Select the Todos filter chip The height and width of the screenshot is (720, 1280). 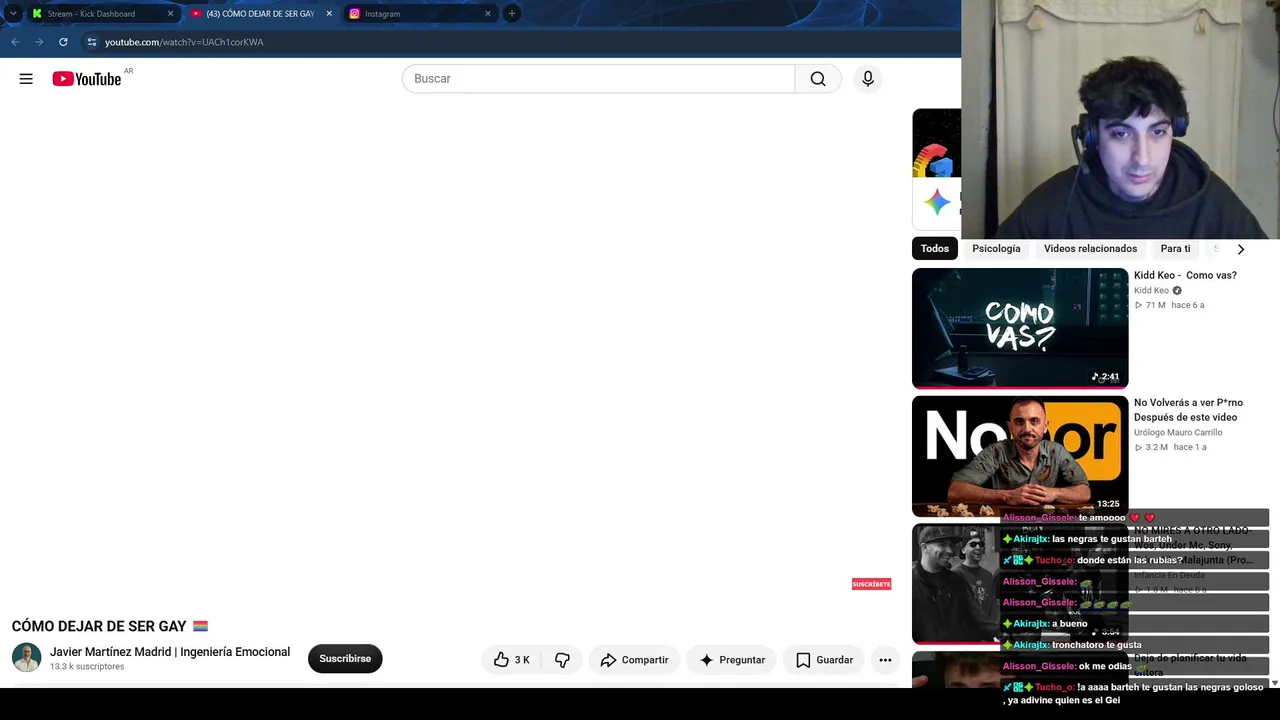[x=935, y=249]
